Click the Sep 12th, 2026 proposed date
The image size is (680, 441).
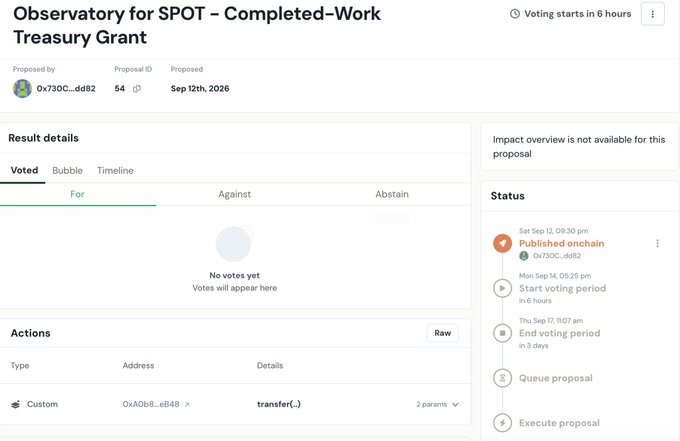pyautogui.click(x=200, y=88)
